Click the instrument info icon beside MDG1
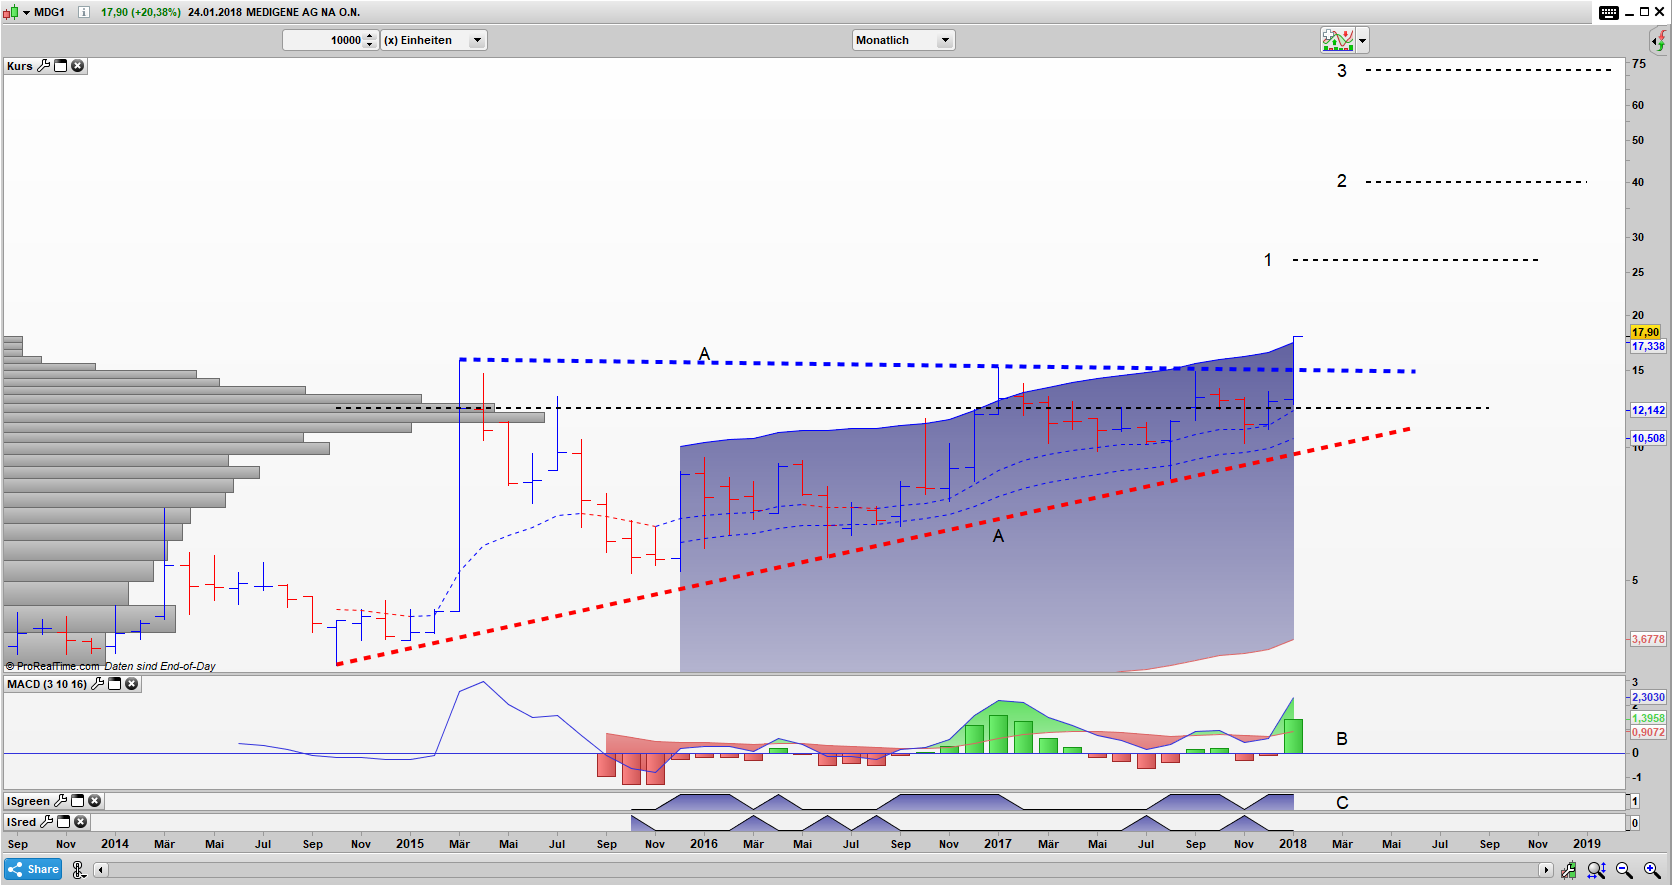Viewport: 1672px width, 885px height. pyautogui.click(x=84, y=12)
